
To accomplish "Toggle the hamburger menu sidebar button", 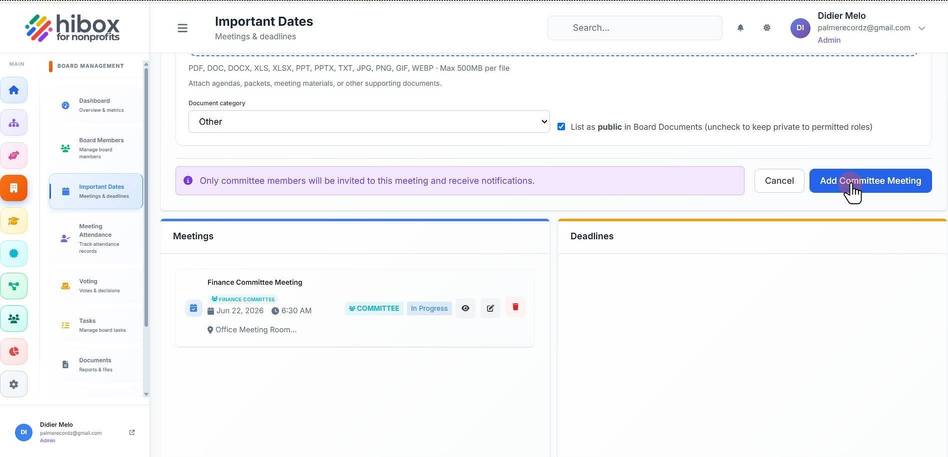I will point(182,28).
